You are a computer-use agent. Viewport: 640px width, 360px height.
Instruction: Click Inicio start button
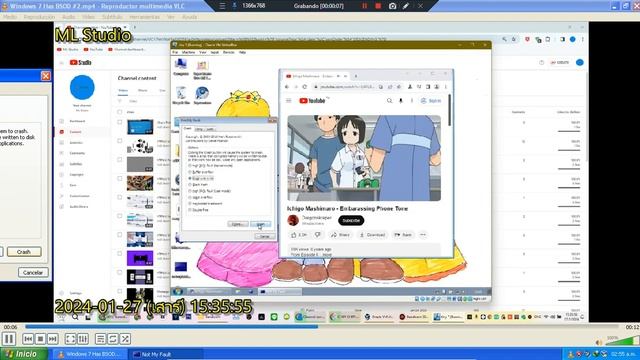coord(23,354)
